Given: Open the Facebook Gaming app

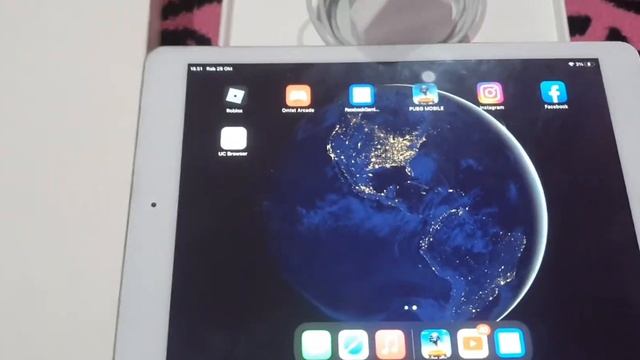Looking at the screenshot, I should click(362, 95).
